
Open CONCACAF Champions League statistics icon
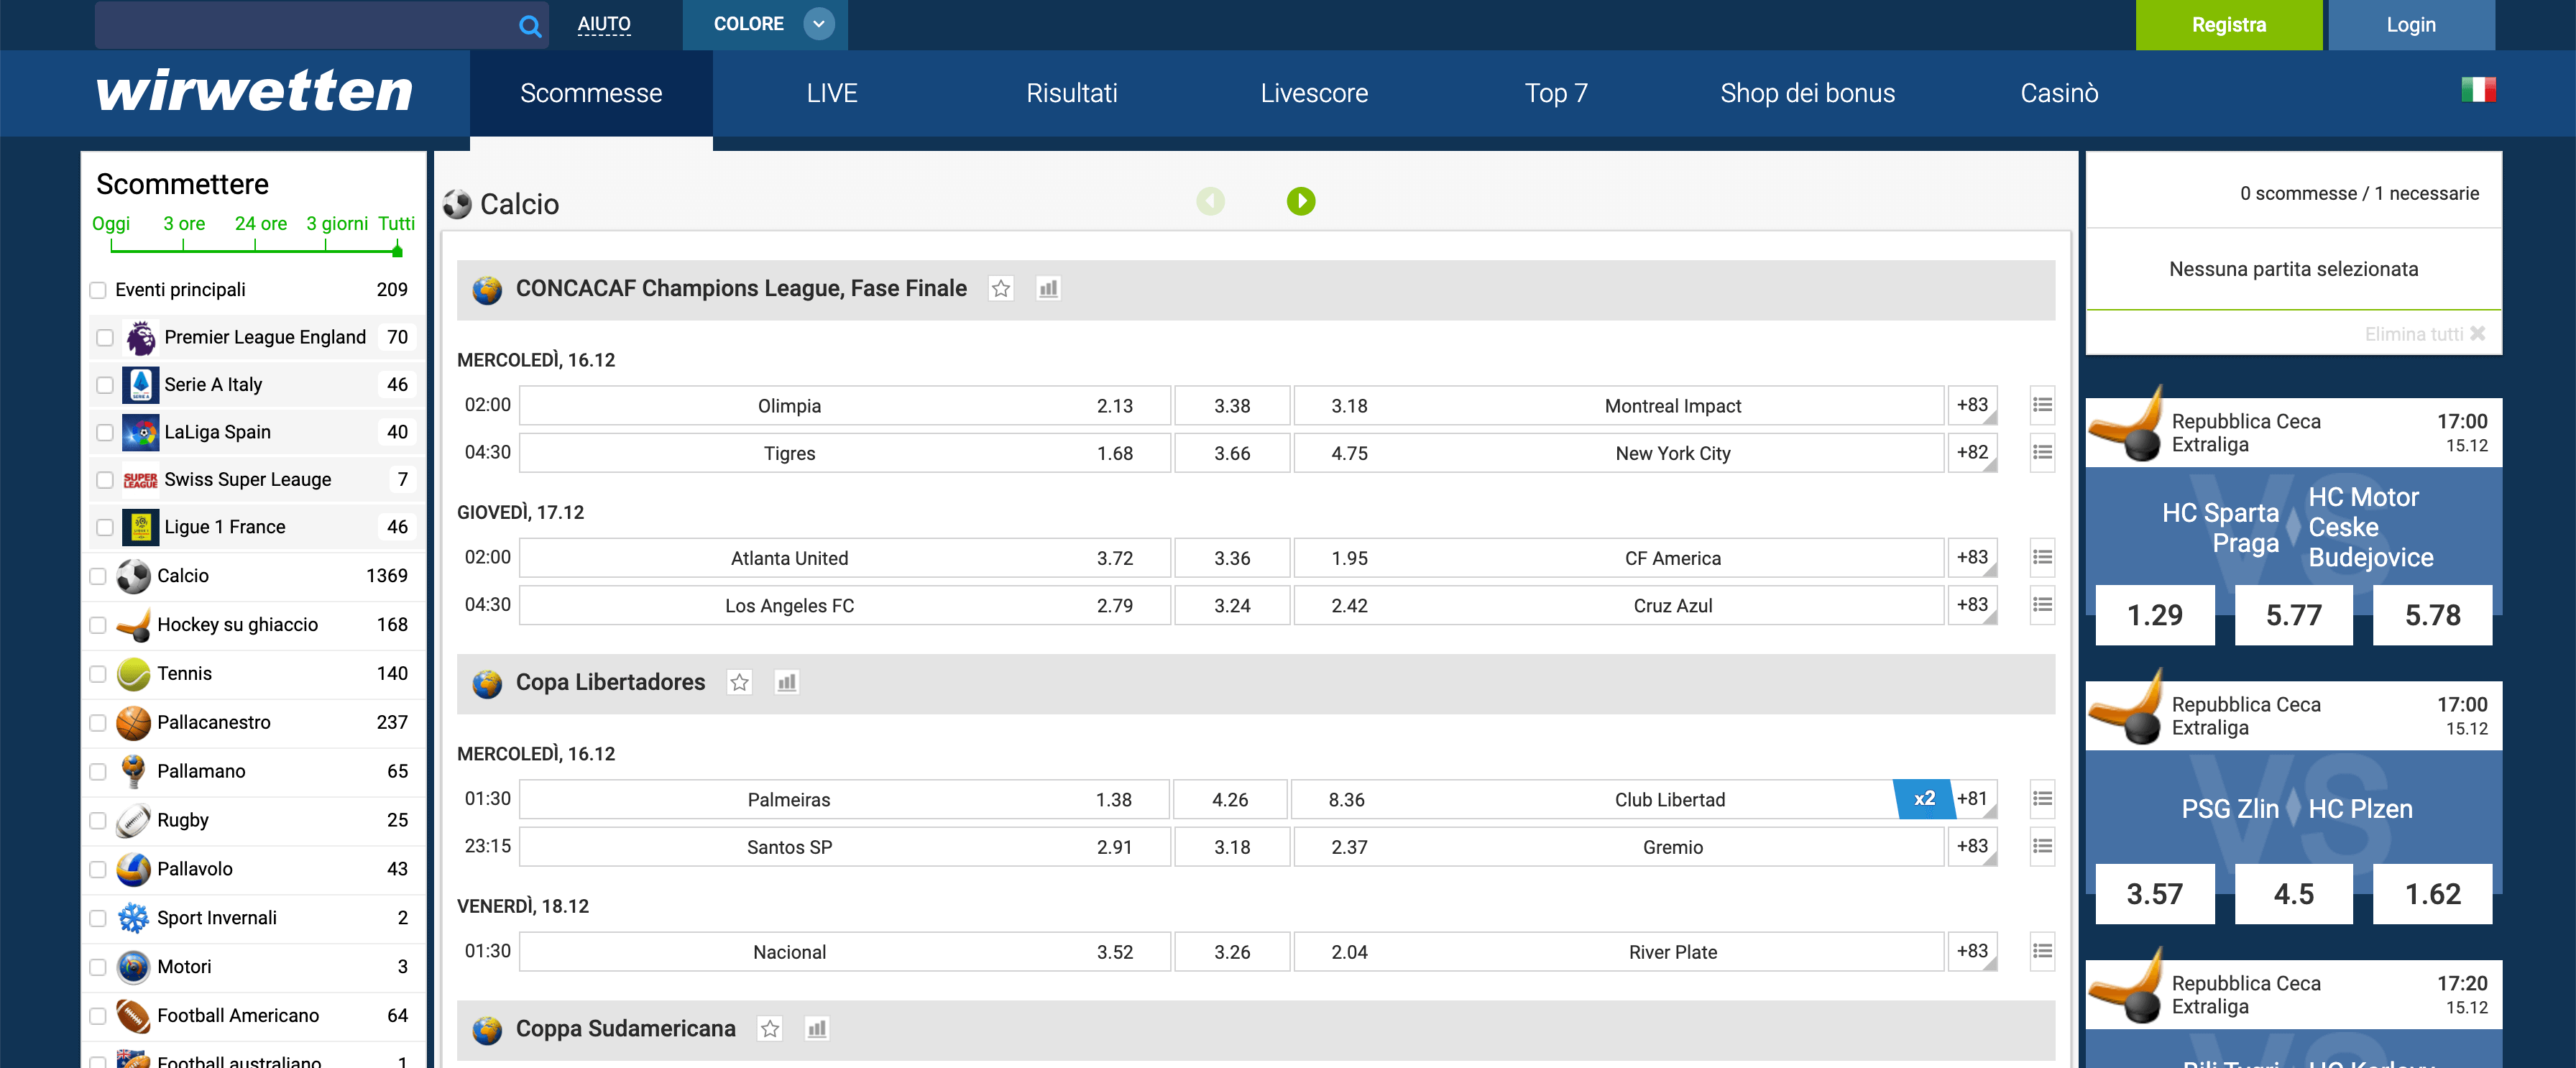tap(1048, 289)
